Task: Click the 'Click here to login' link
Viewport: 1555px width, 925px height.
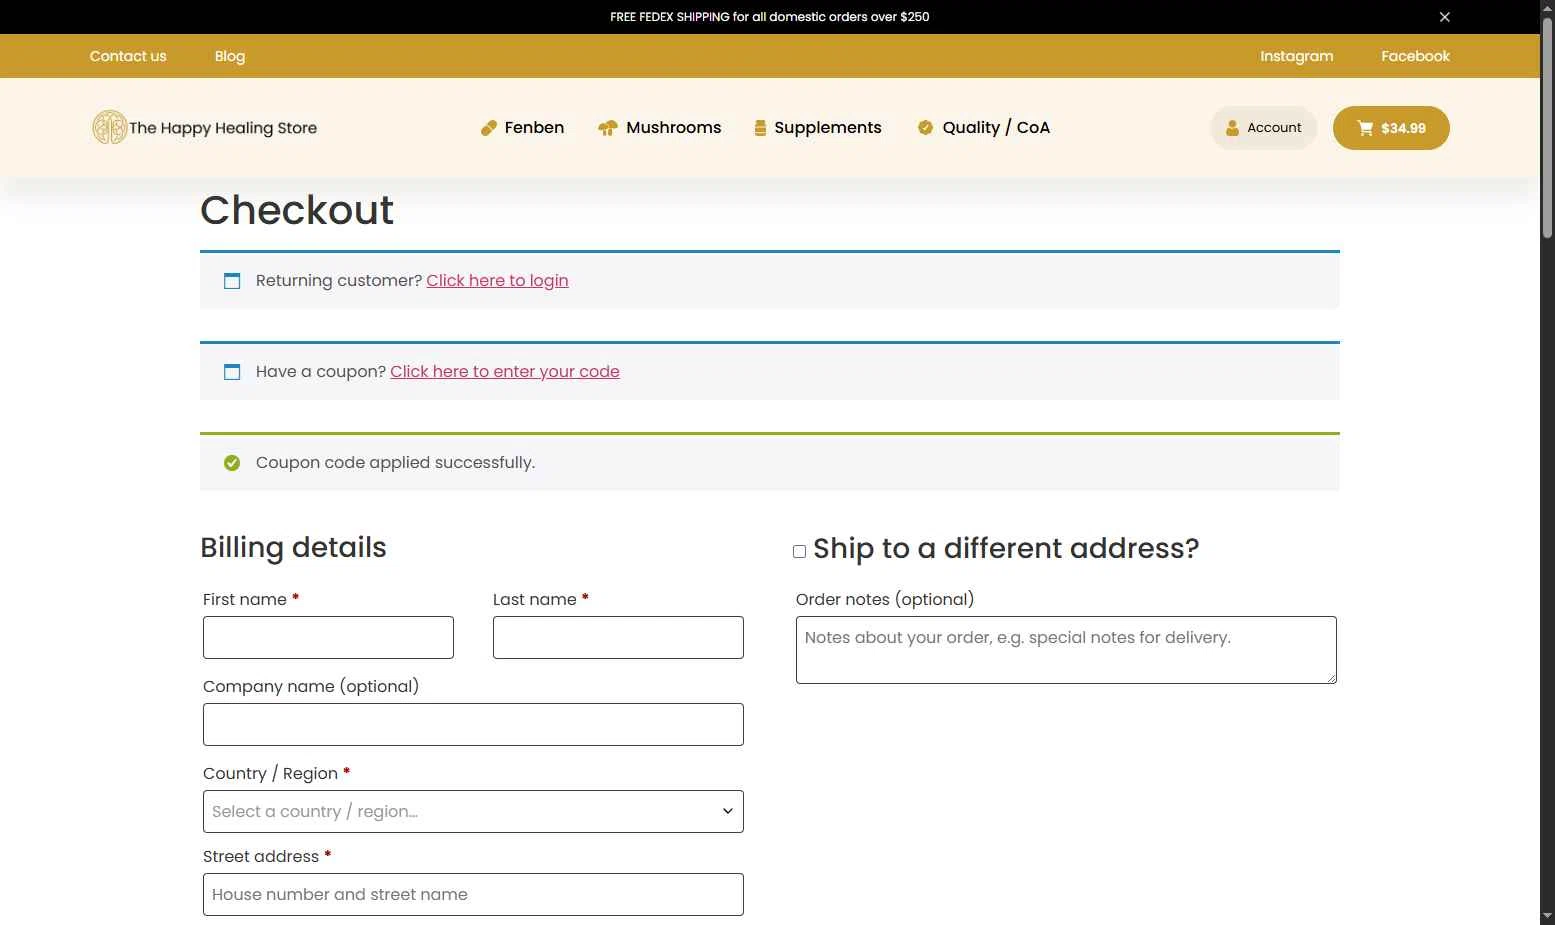Action: tap(497, 281)
